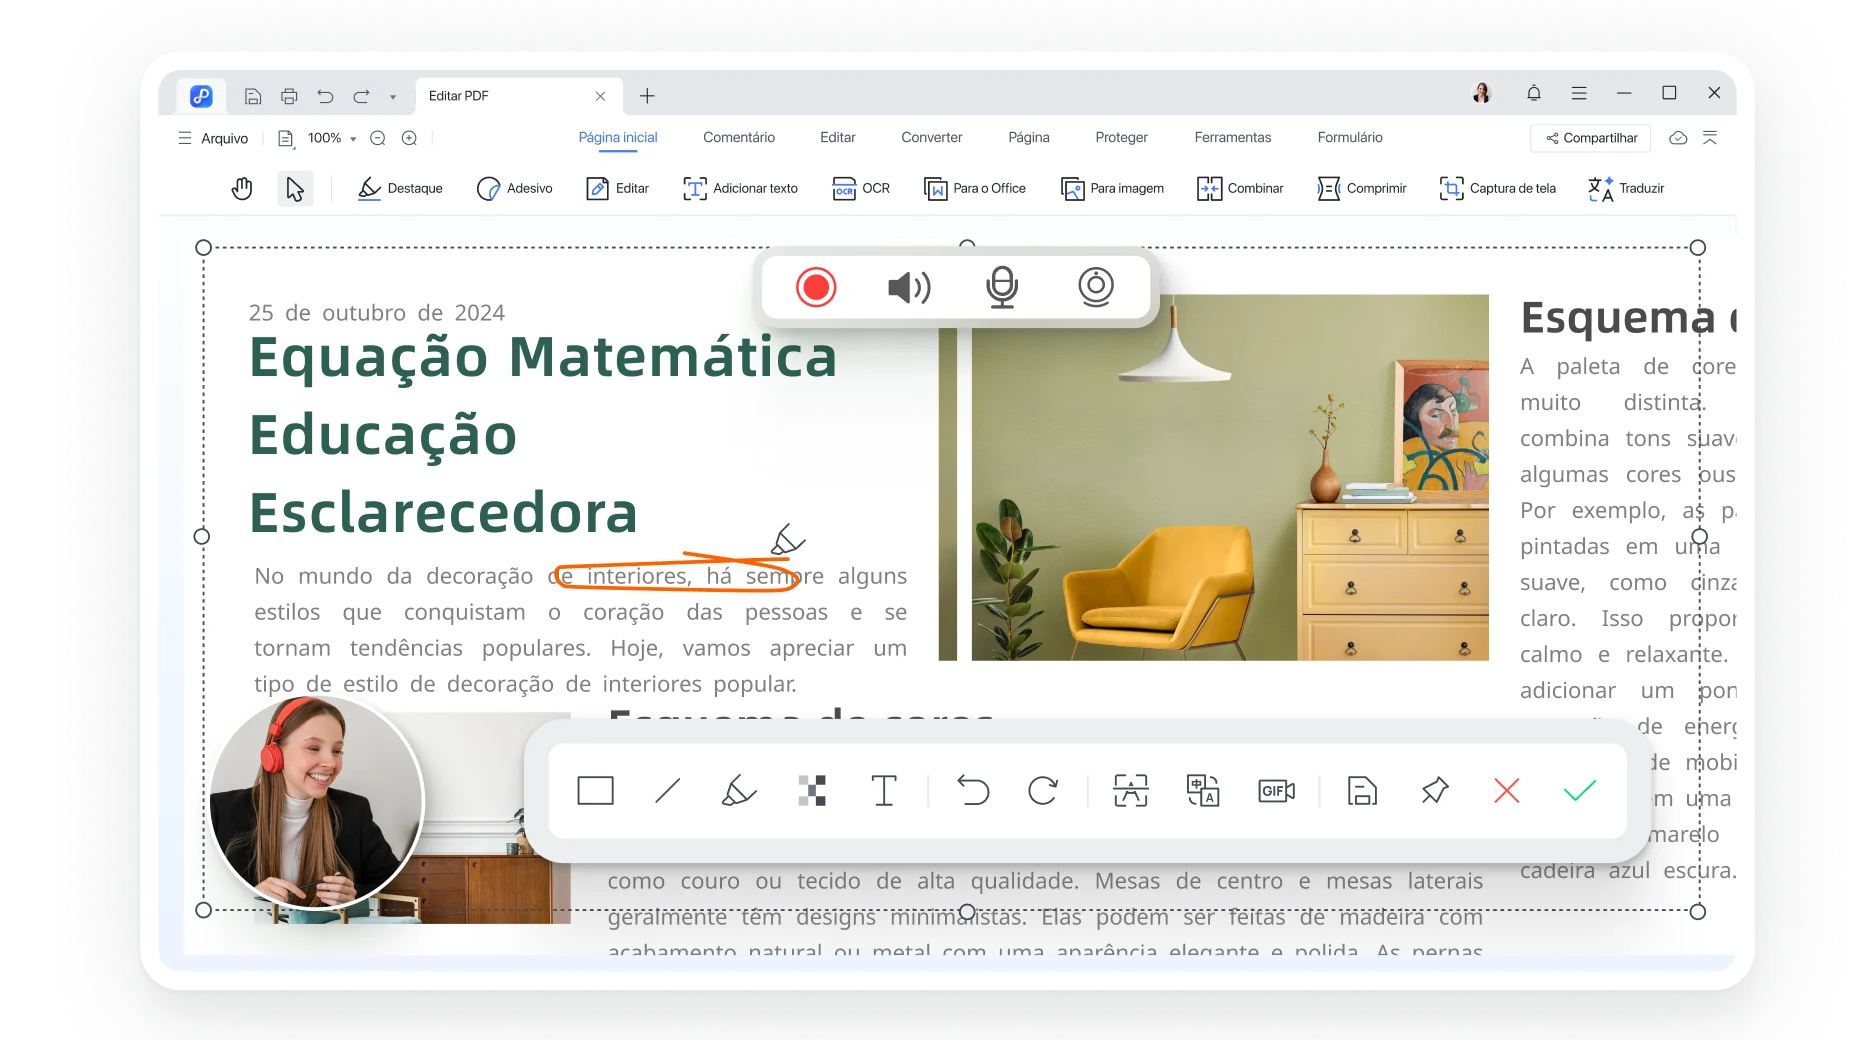Click the title bar print icon

point(289,96)
